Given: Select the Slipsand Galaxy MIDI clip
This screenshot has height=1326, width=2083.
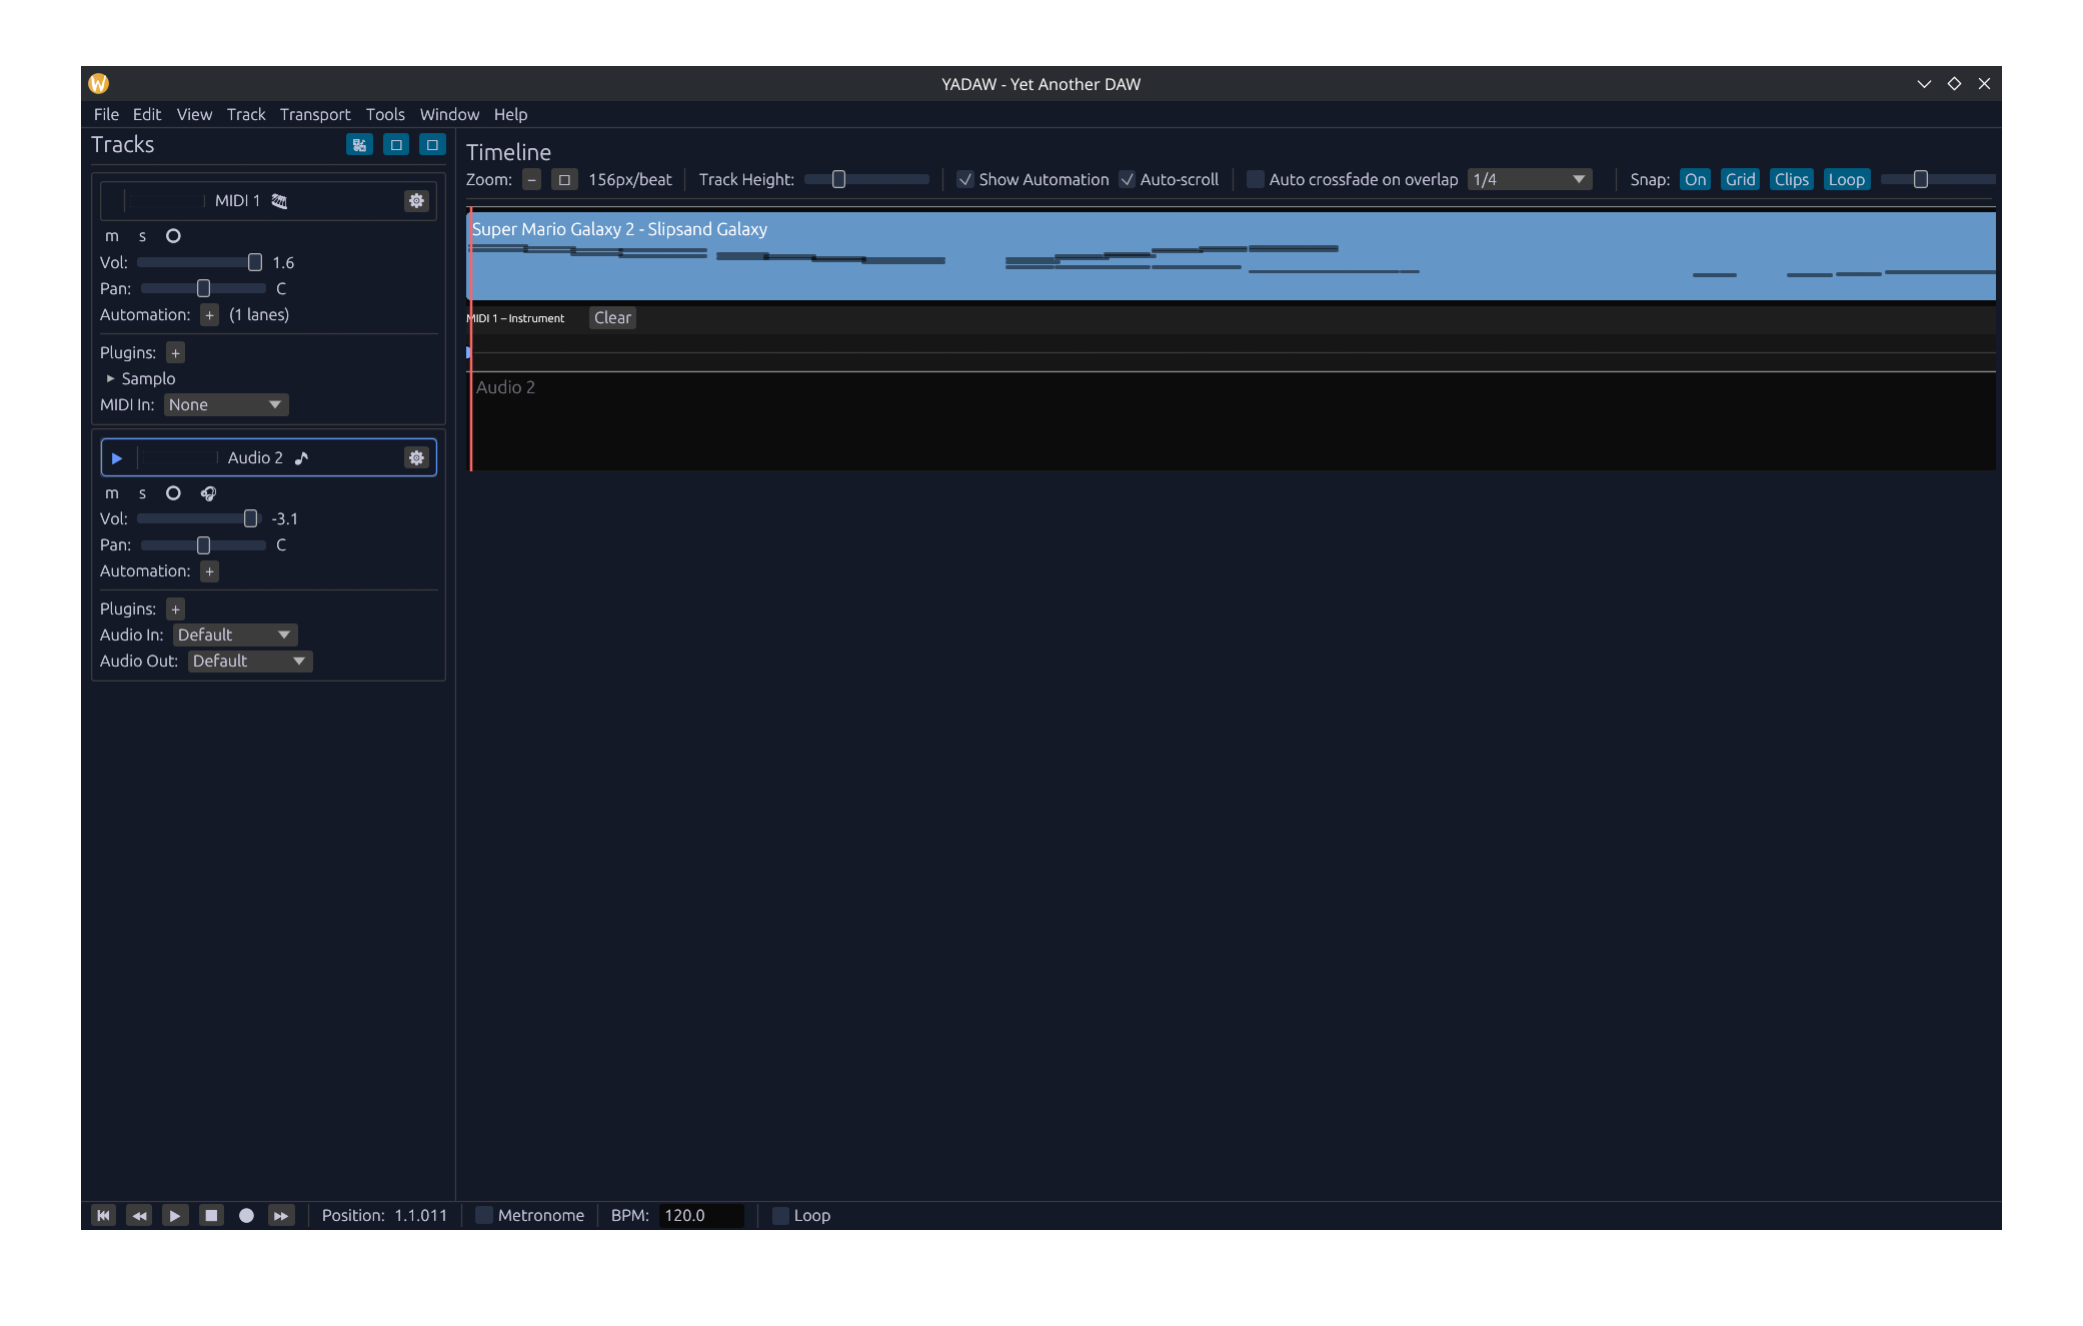Looking at the screenshot, I should (1232, 256).
